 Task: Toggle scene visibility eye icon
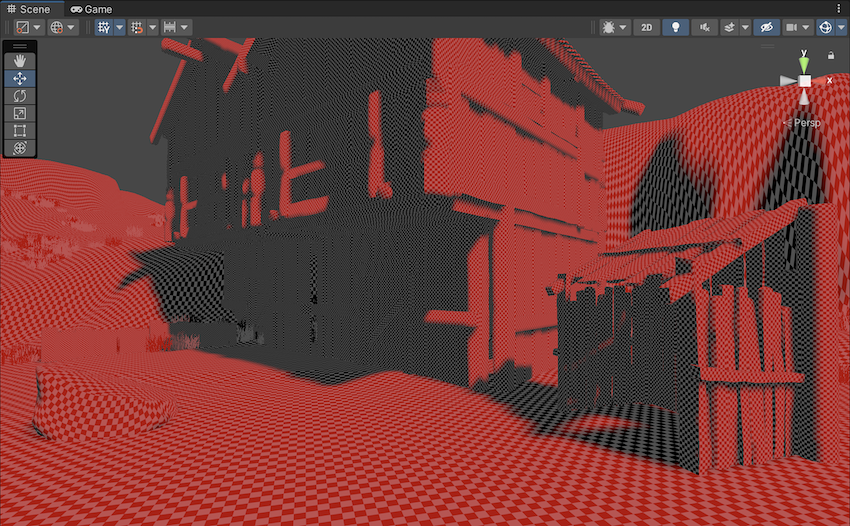pyautogui.click(x=766, y=27)
